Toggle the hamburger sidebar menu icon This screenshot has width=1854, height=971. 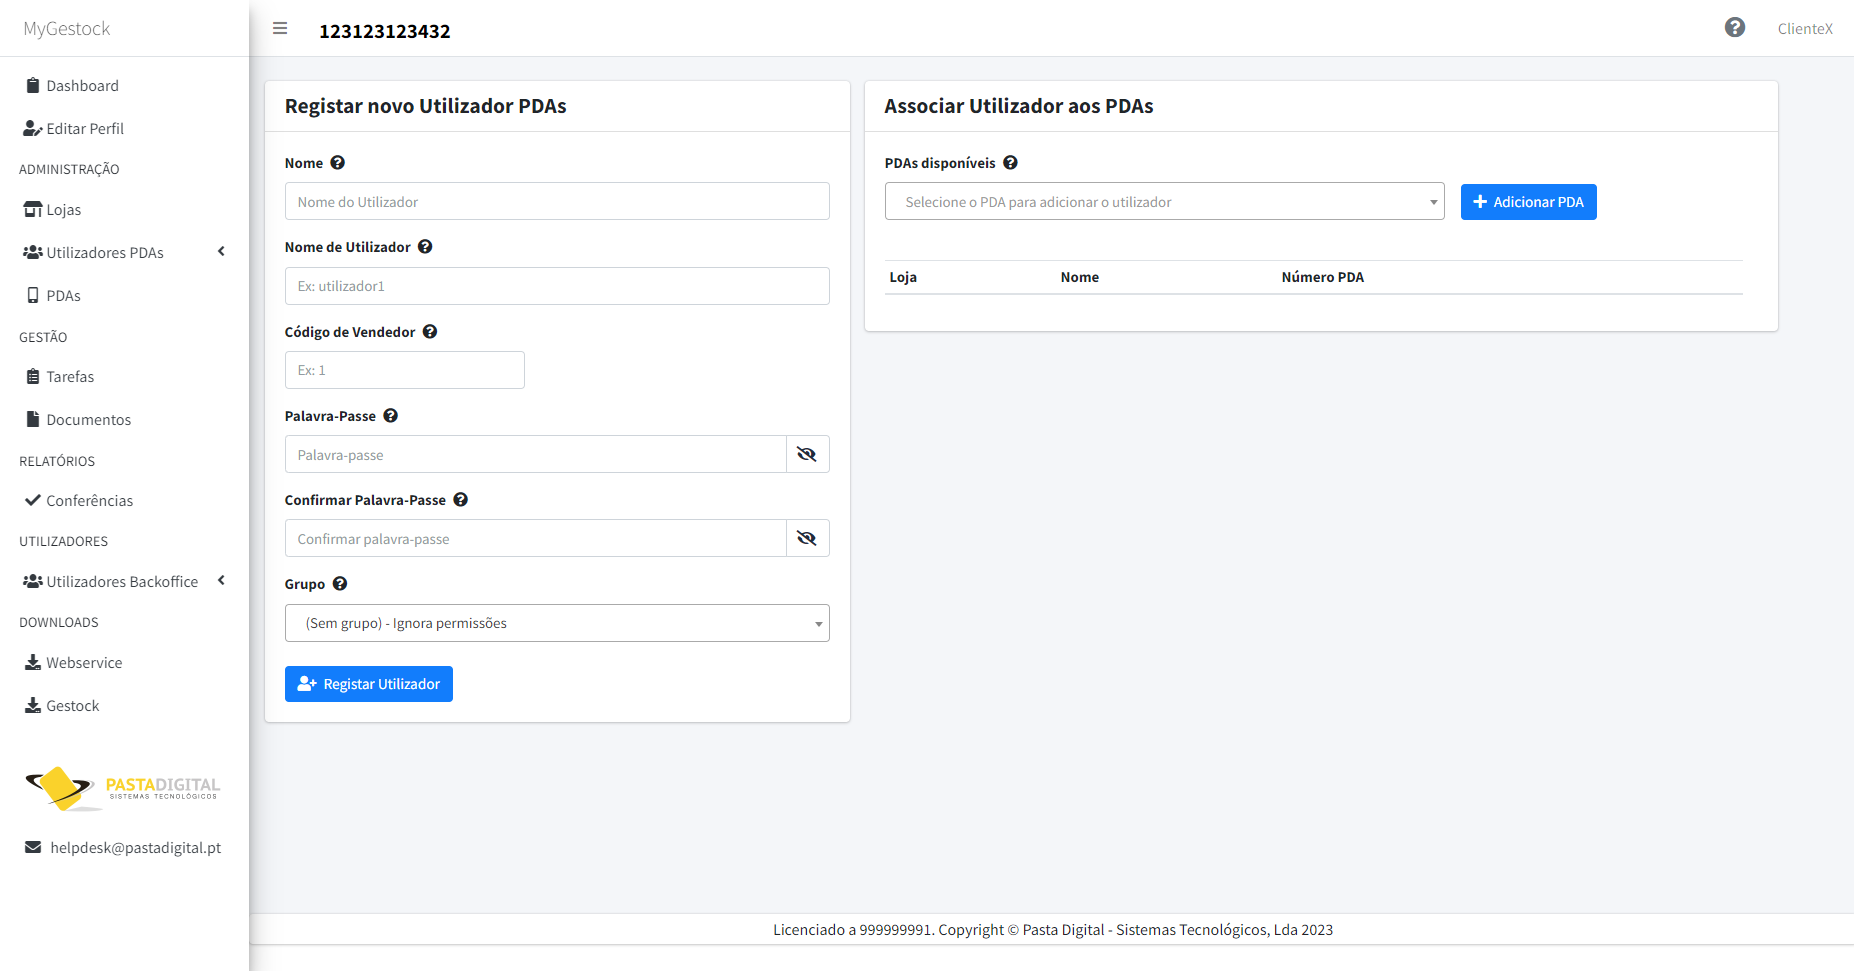point(280,29)
